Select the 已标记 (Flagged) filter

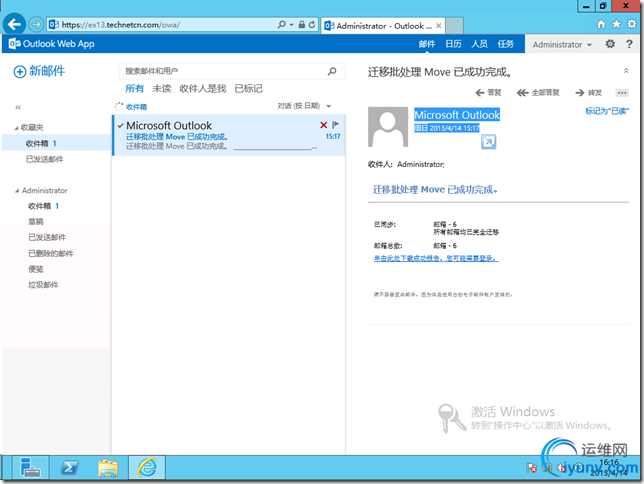tap(248, 88)
